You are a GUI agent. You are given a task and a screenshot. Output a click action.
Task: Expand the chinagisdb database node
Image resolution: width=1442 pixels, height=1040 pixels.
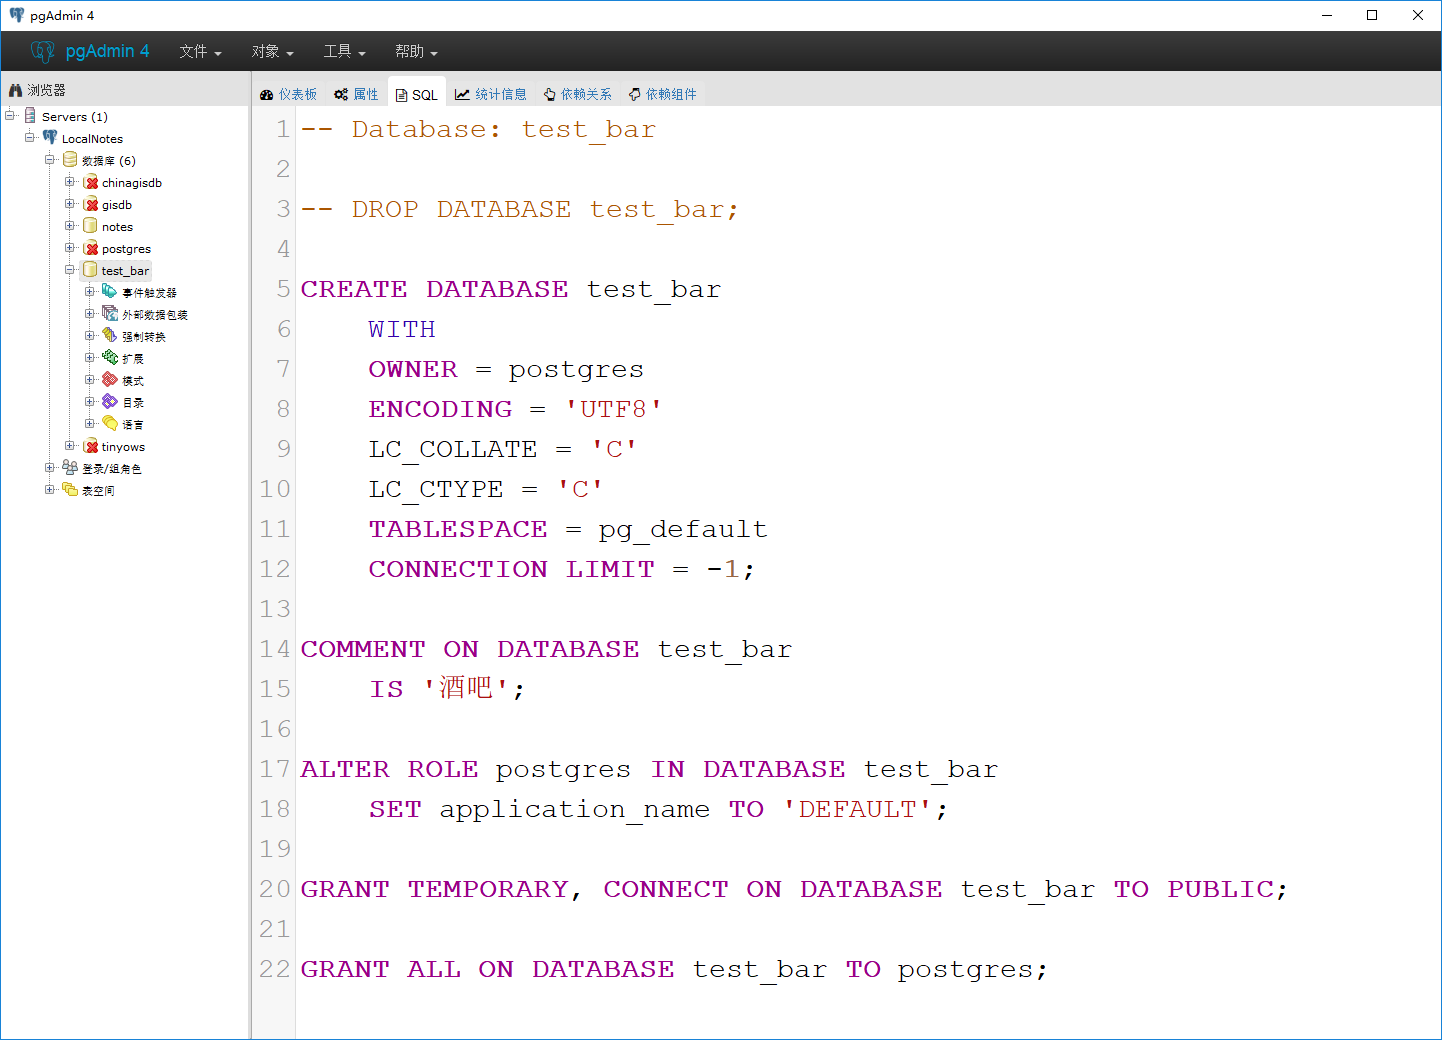tap(70, 182)
